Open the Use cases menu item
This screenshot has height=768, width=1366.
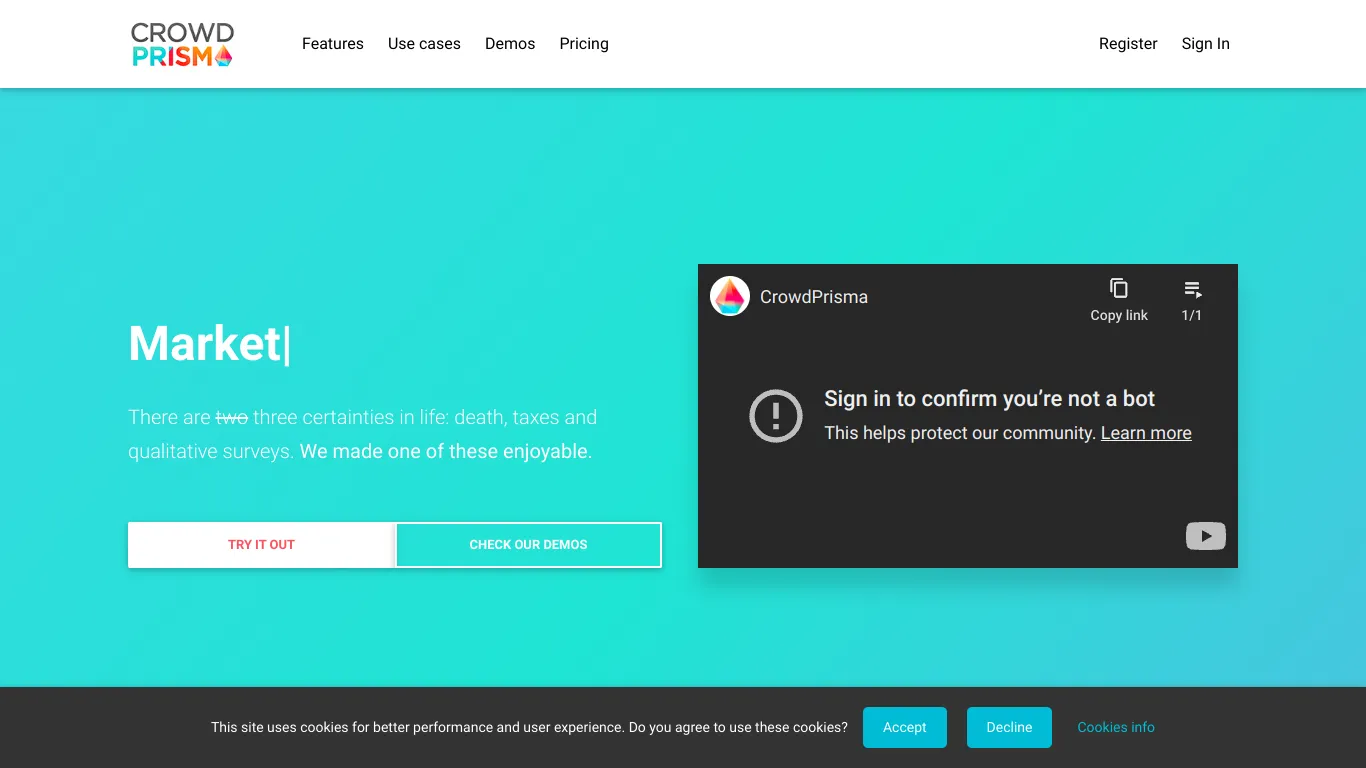[424, 44]
